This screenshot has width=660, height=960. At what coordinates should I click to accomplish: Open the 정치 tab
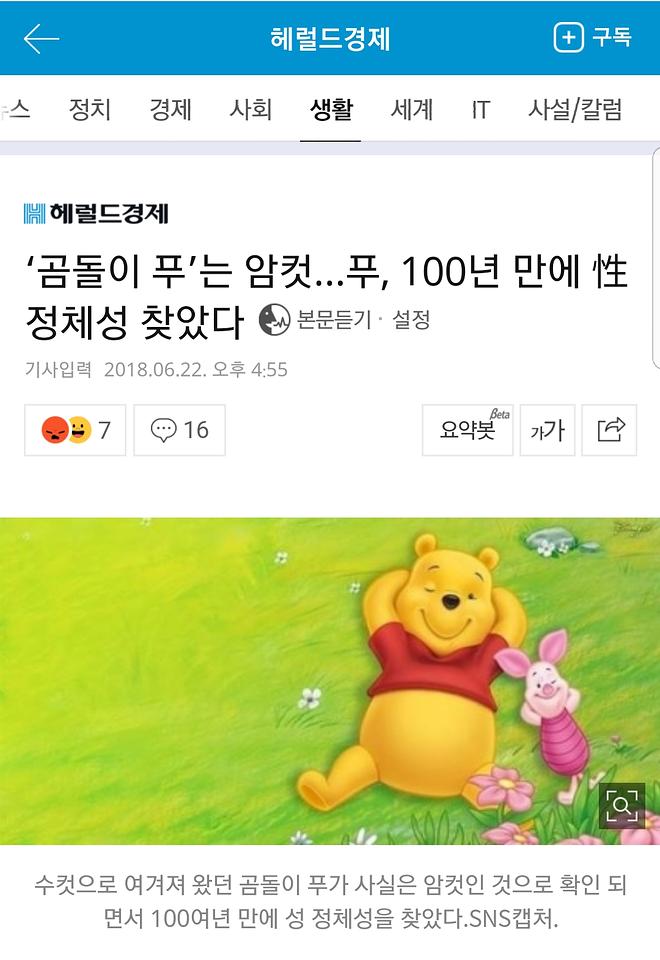tap(90, 110)
